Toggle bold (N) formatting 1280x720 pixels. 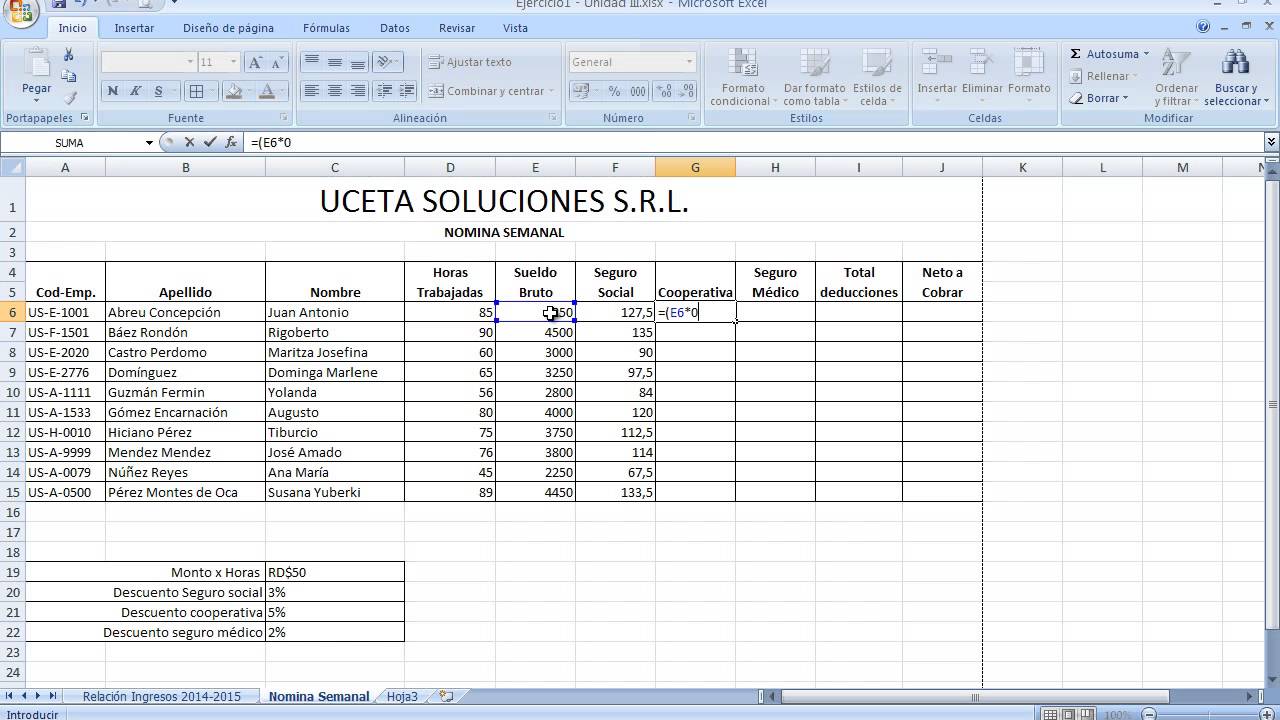pos(112,91)
